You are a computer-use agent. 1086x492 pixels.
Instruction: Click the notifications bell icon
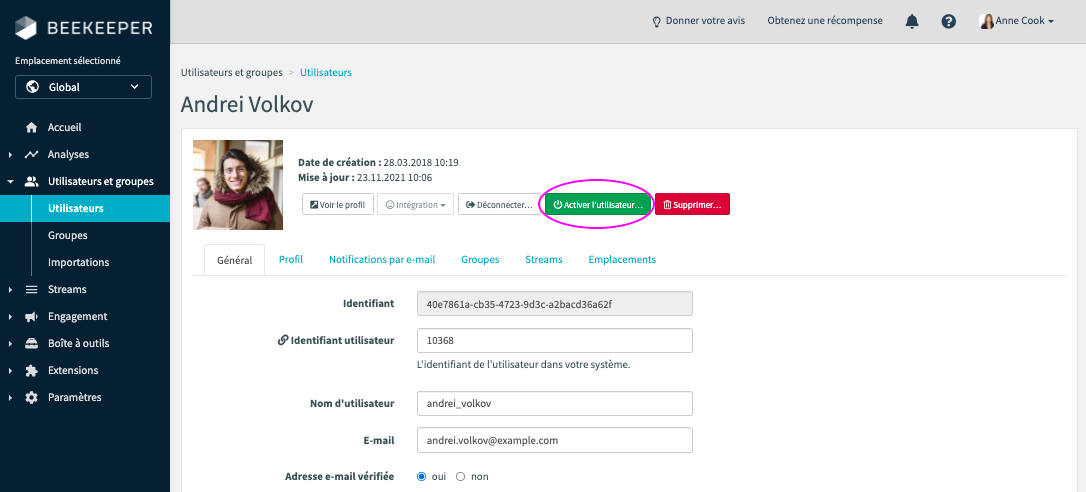pos(912,21)
